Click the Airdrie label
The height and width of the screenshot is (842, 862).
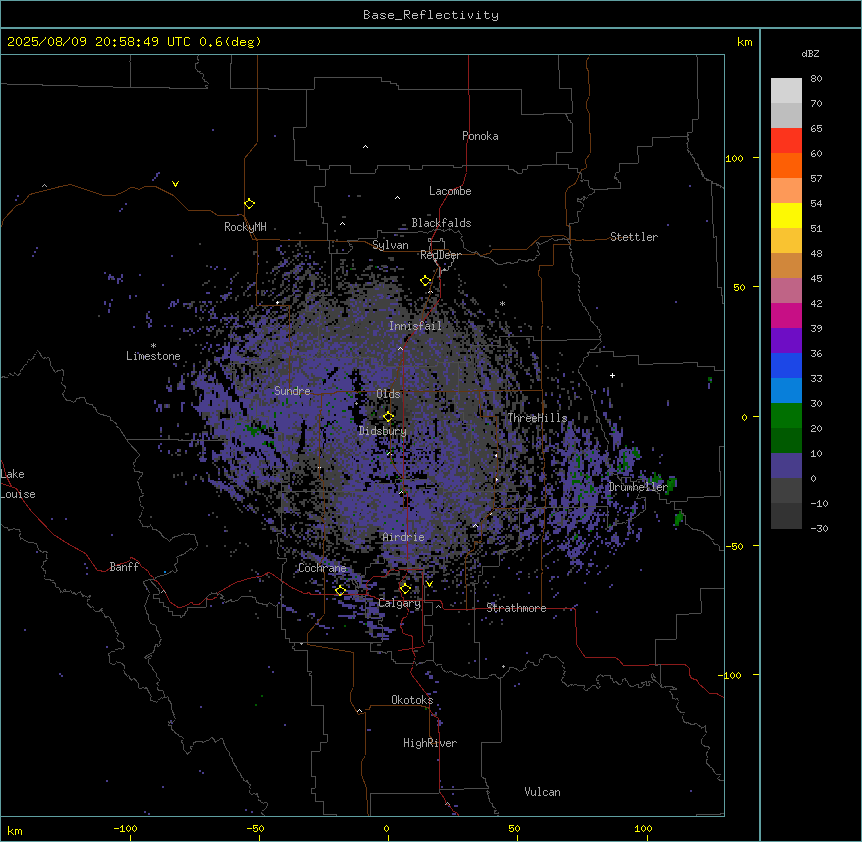[404, 537]
